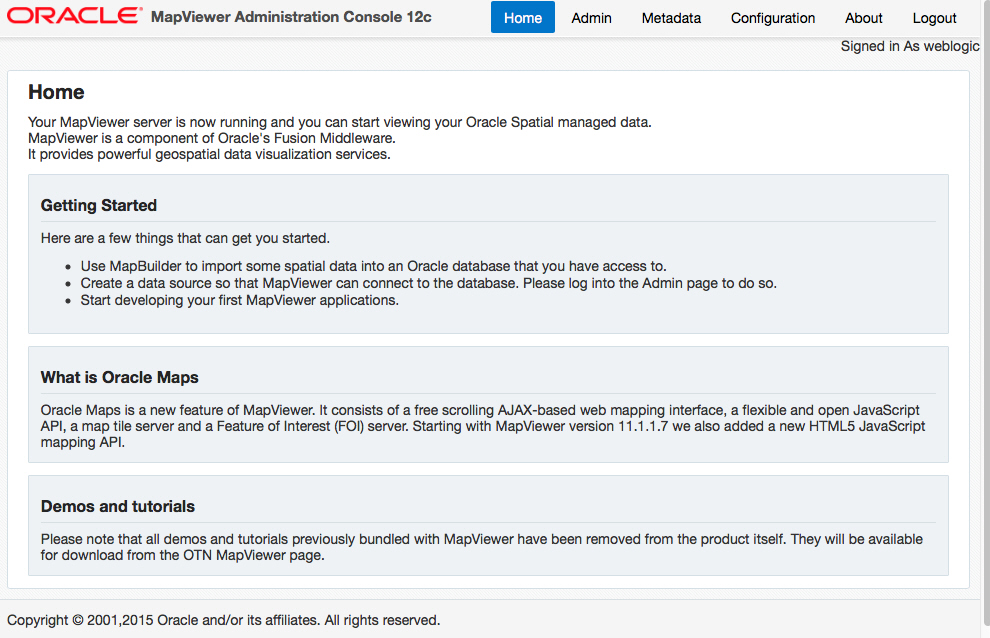This screenshot has height=638, width=990.
Task: Go to the Admin page
Action: pyautogui.click(x=591, y=18)
